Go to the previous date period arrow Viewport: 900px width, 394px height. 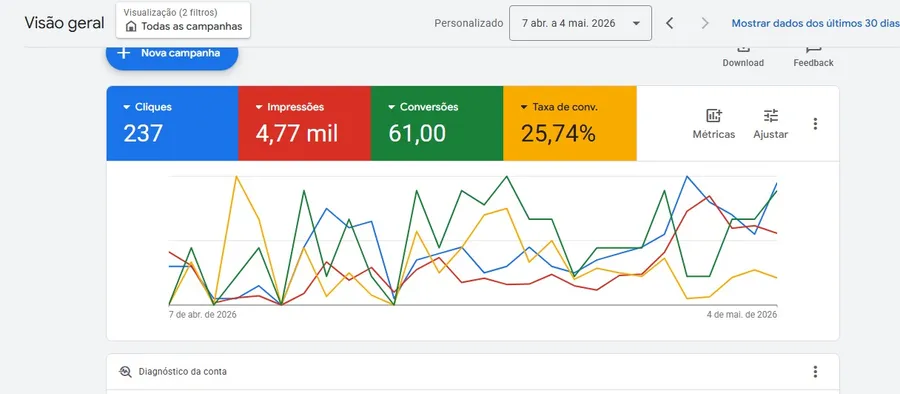point(669,23)
